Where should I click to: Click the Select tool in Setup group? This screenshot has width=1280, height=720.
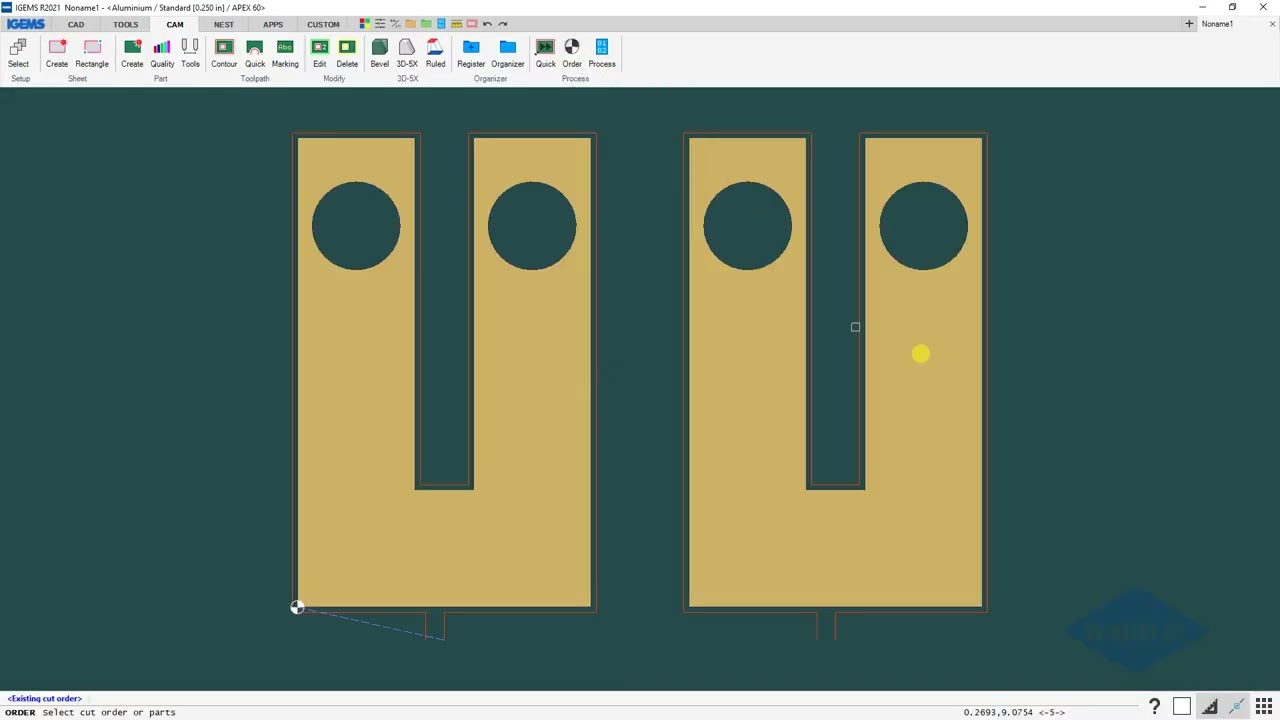[18, 54]
